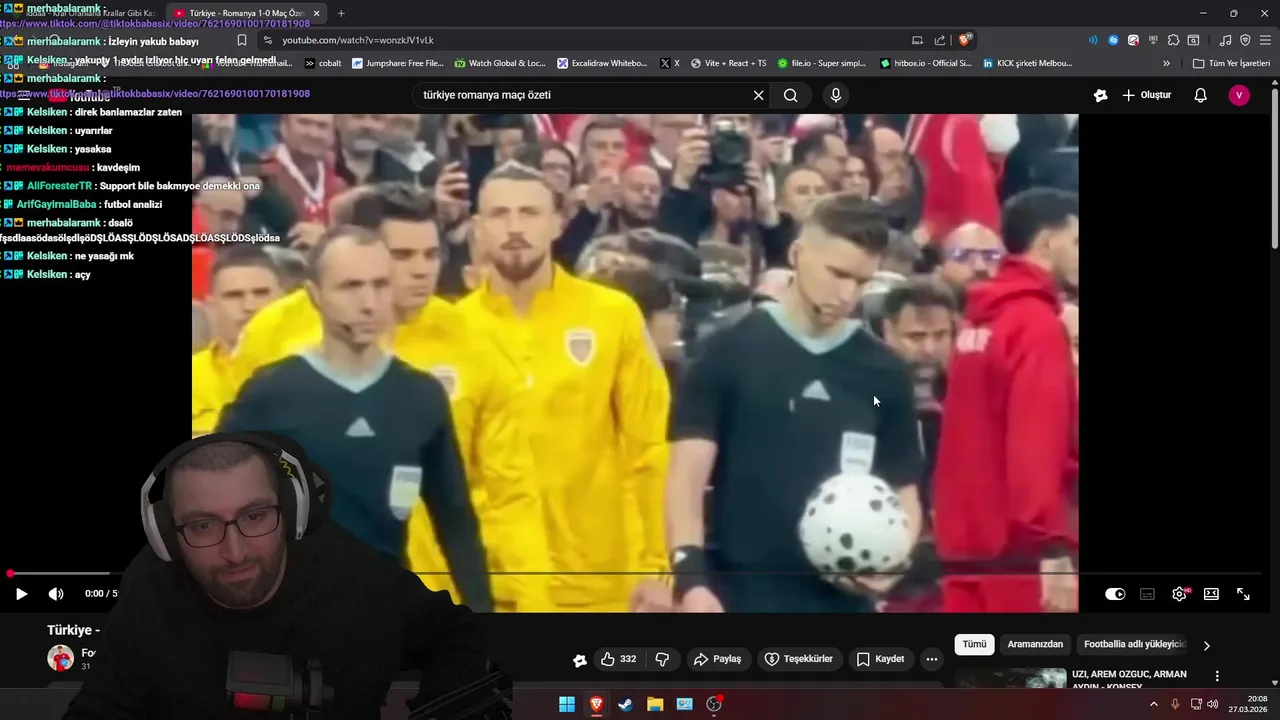Open Brave music note playlist icon
The width and height of the screenshot is (1280, 720).
tap(1226, 40)
